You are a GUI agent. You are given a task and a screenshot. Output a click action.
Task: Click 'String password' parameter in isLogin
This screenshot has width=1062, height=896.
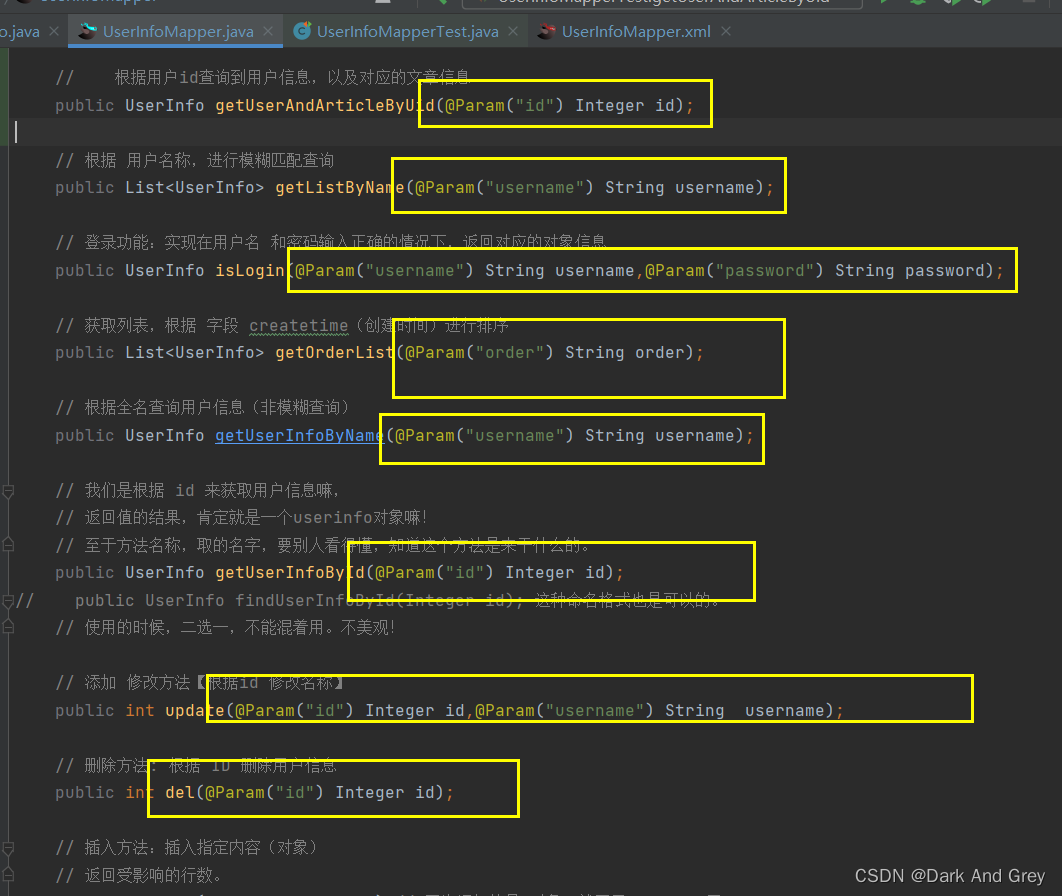pos(910,270)
